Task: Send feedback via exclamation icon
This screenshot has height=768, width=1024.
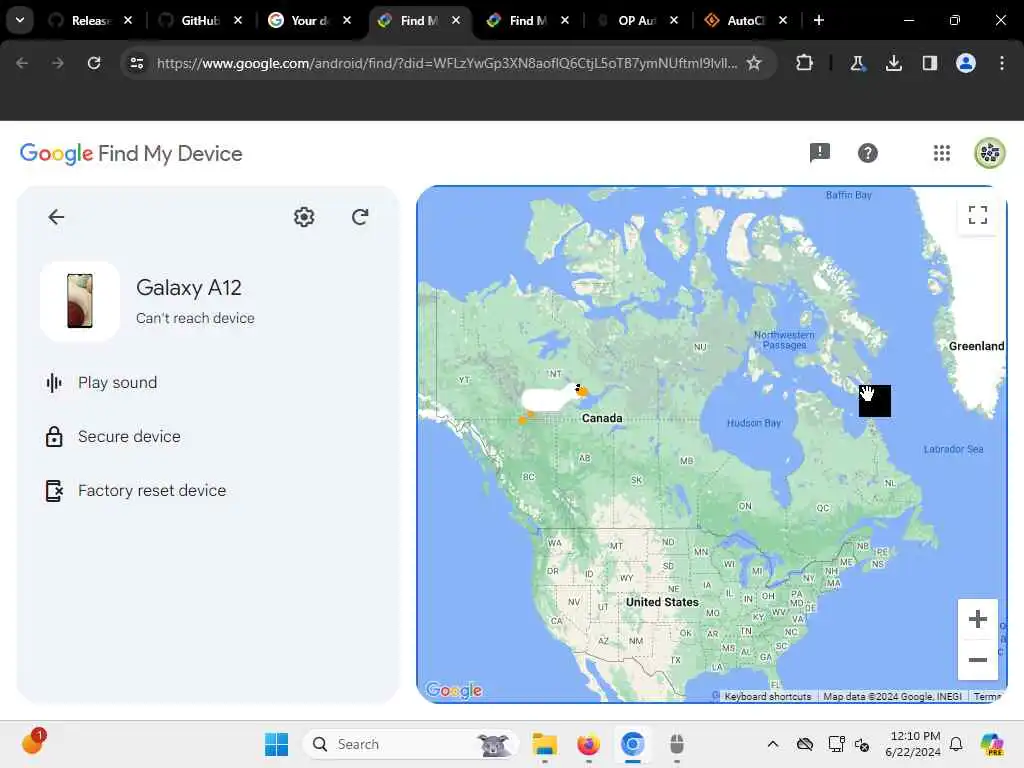Action: (x=820, y=153)
